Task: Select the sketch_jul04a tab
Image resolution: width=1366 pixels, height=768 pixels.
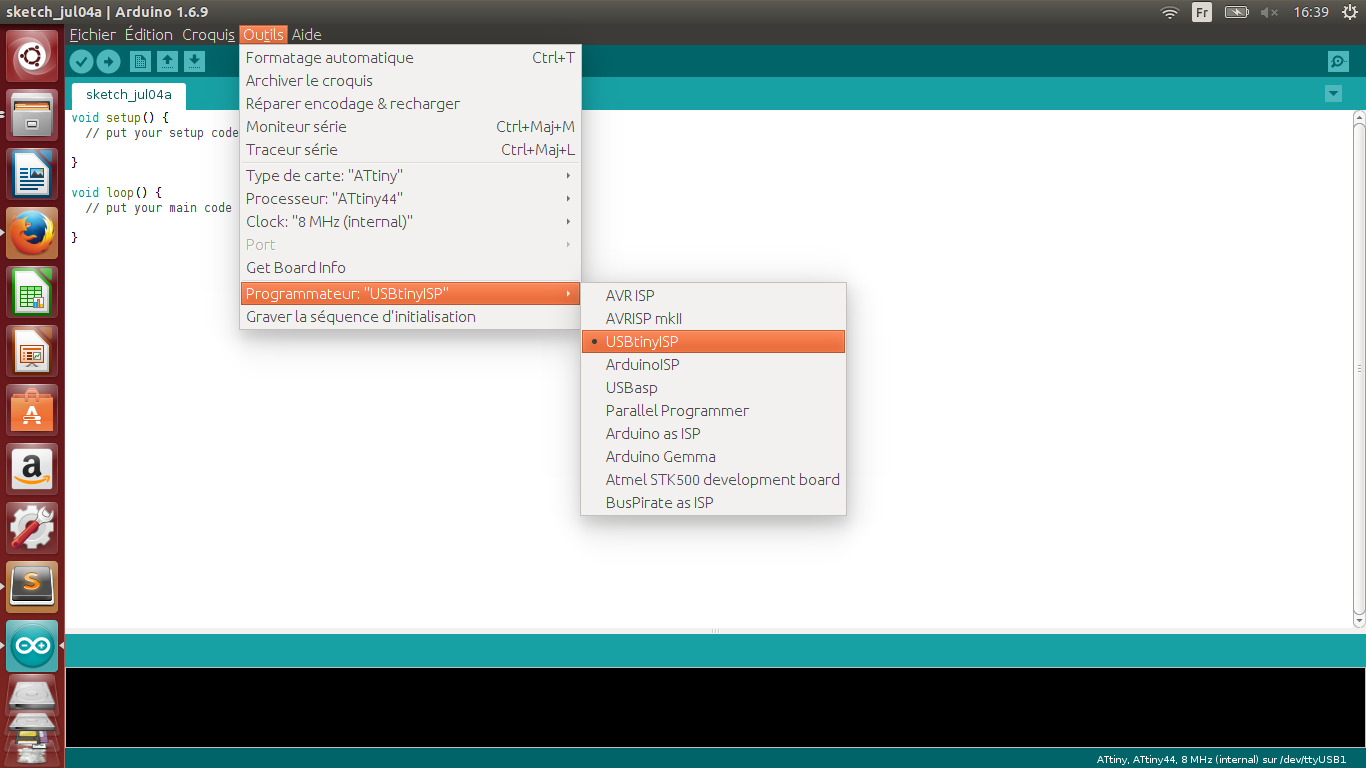Action: click(x=129, y=95)
